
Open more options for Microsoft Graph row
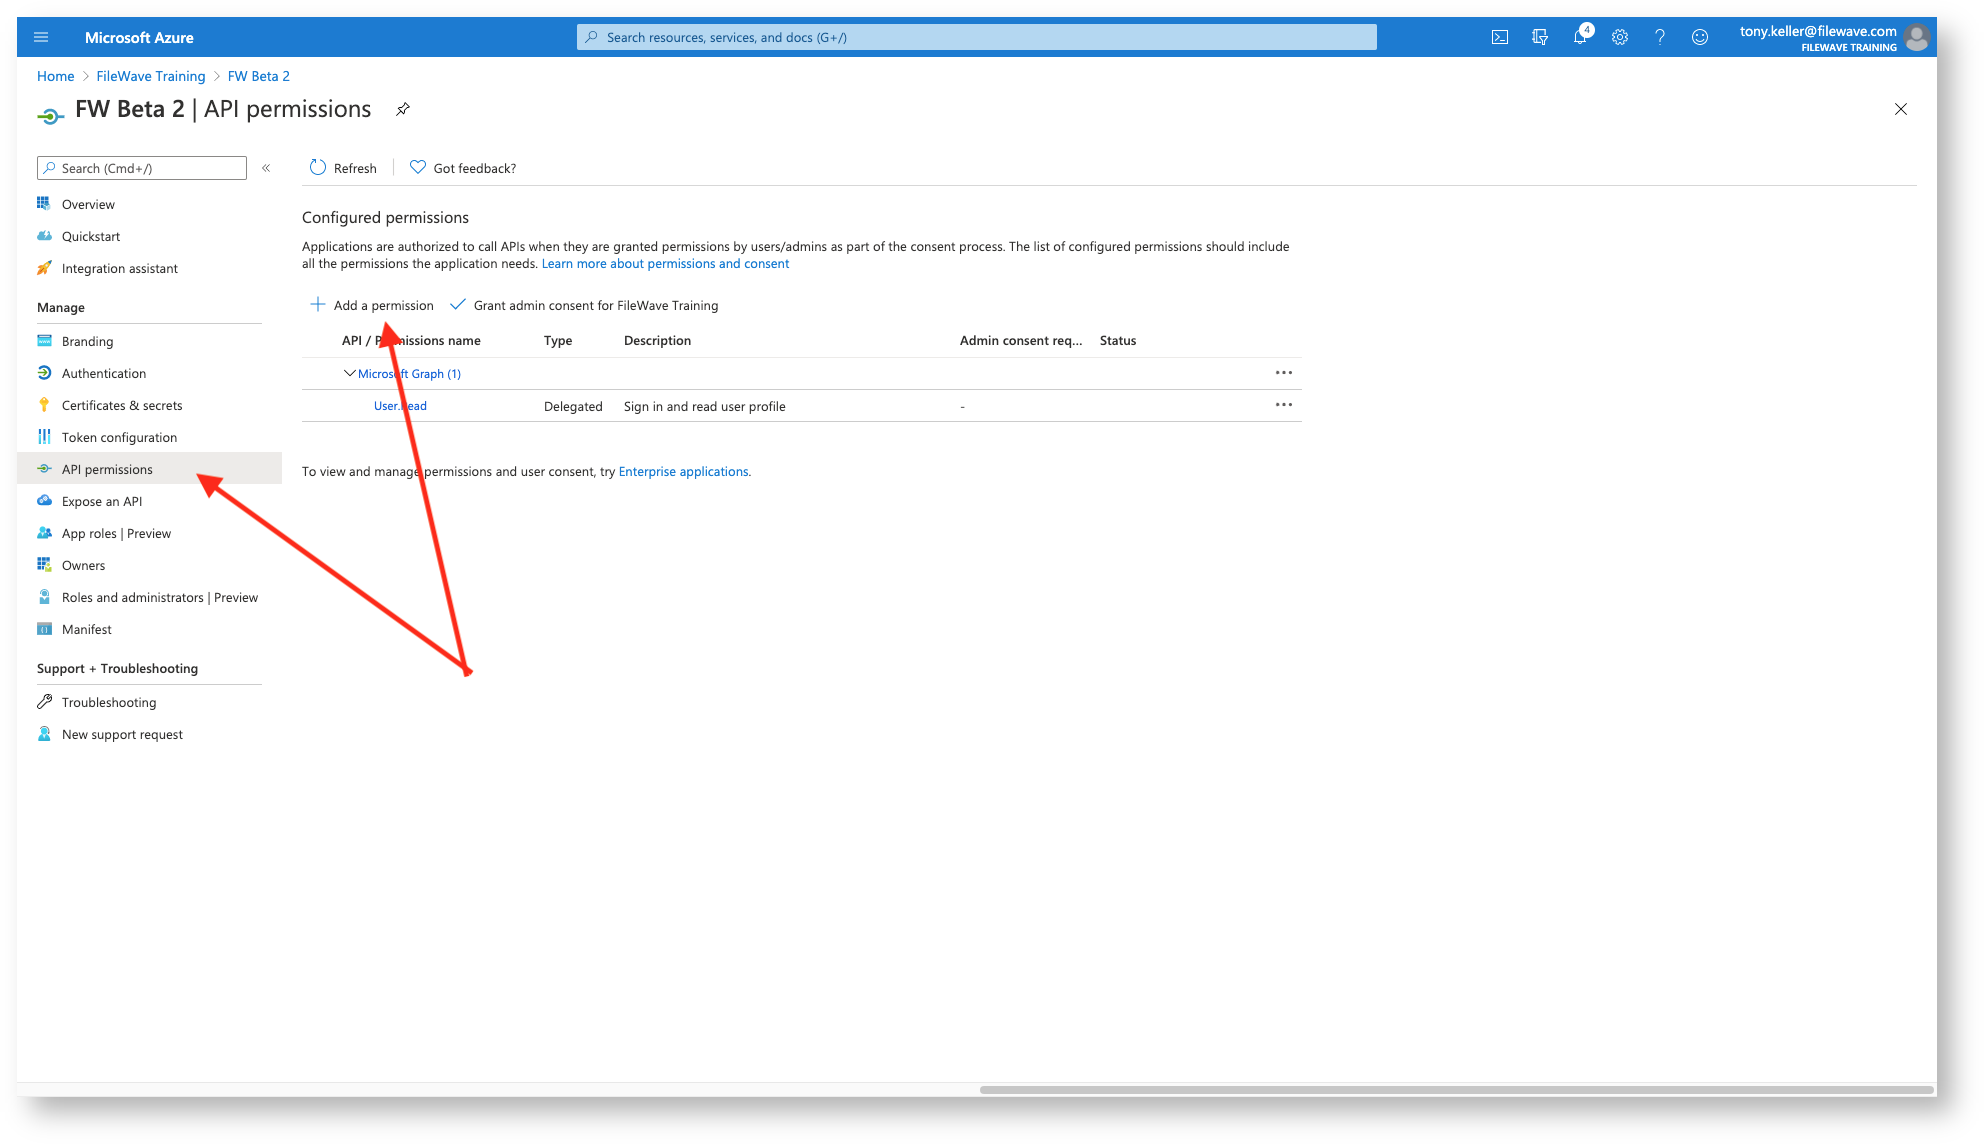(x=1284, y=373)
